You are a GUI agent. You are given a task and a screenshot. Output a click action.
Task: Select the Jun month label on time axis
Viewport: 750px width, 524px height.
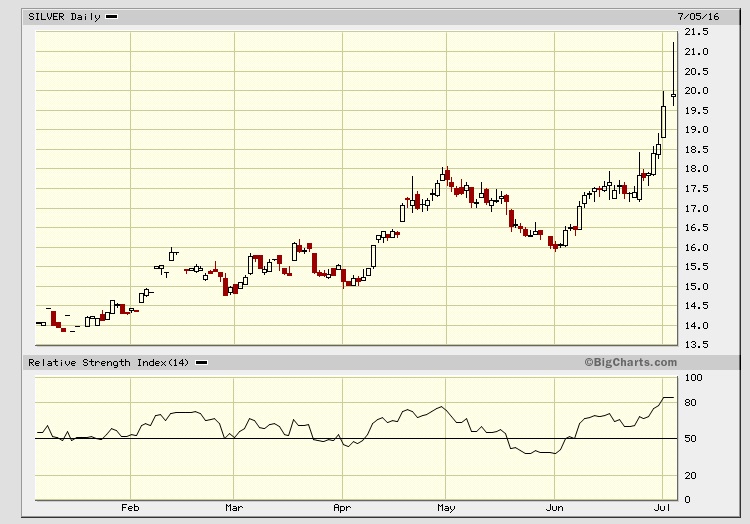pyautogui.click(x=555, y=507)
